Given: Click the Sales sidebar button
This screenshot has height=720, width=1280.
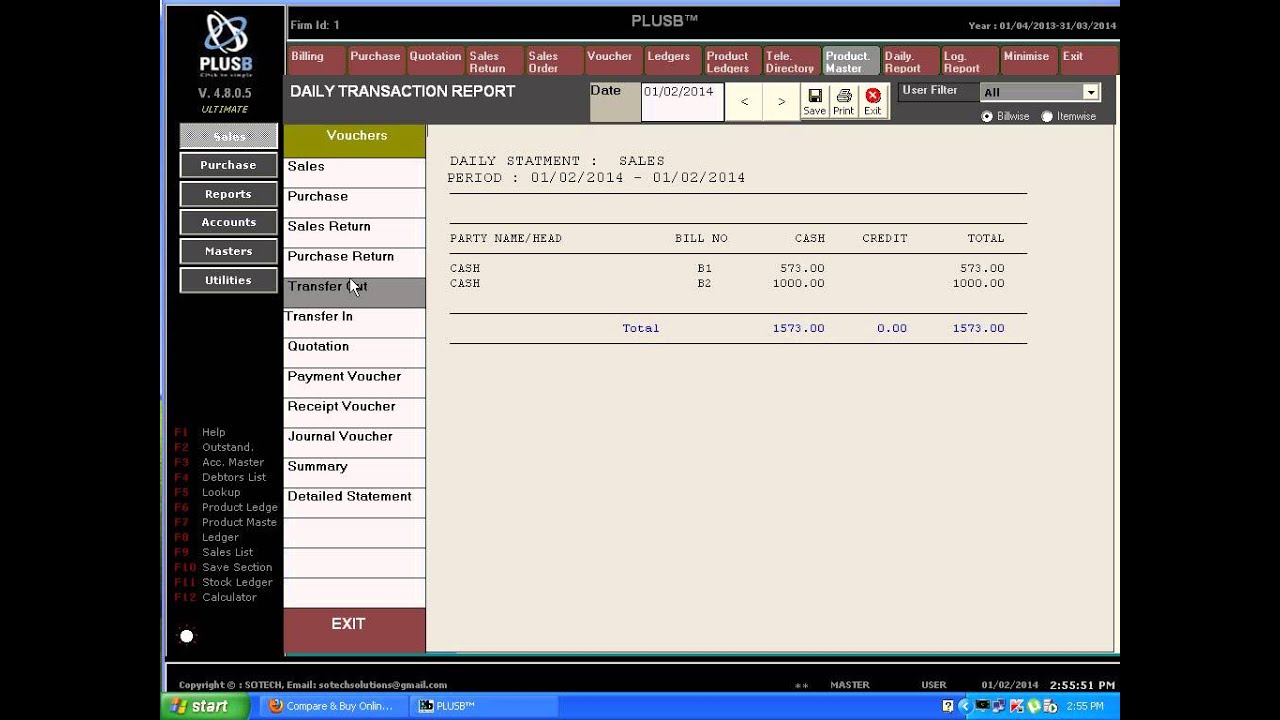Looking at the screenshot, I should coord(229,136).
